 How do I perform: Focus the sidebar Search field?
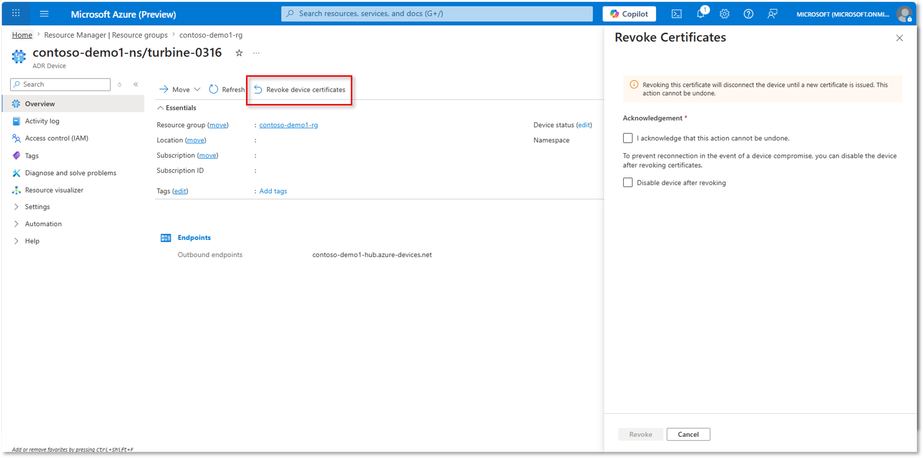tap(61, 84)
